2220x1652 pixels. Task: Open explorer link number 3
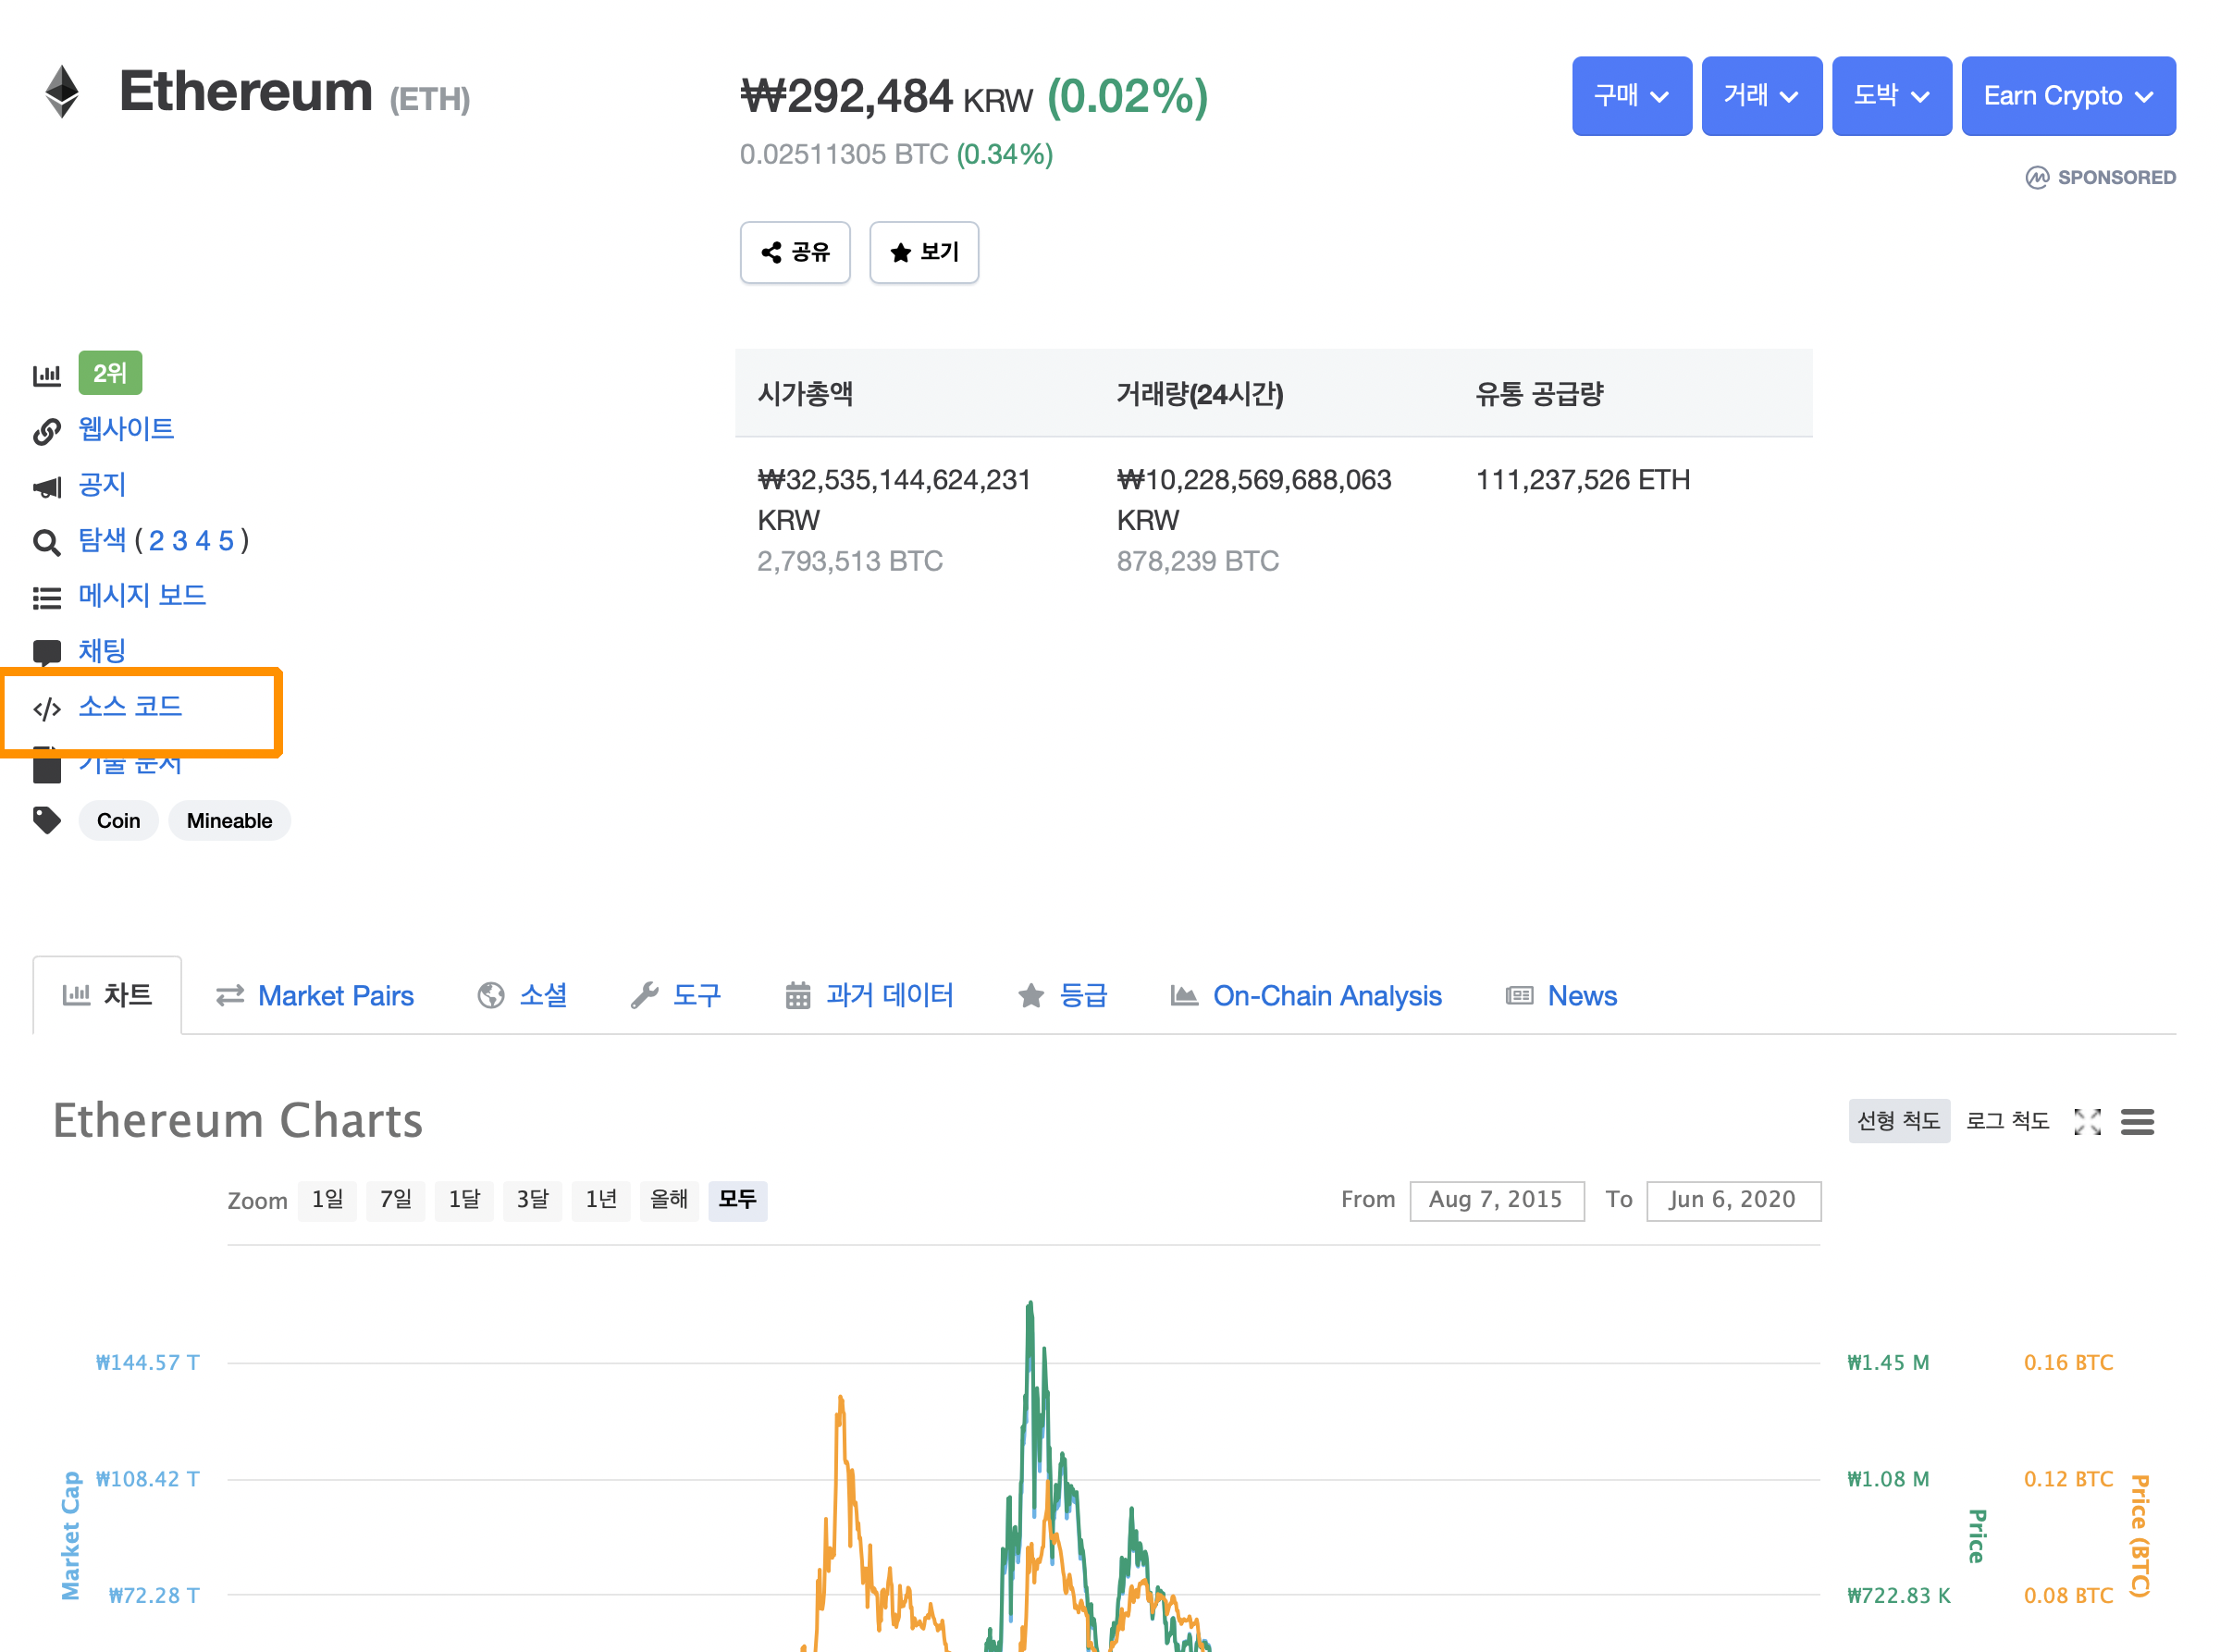pos(180,541)
